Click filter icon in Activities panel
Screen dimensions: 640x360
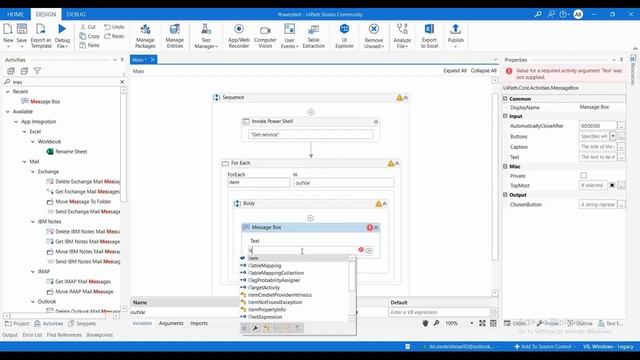pos(37,71)
